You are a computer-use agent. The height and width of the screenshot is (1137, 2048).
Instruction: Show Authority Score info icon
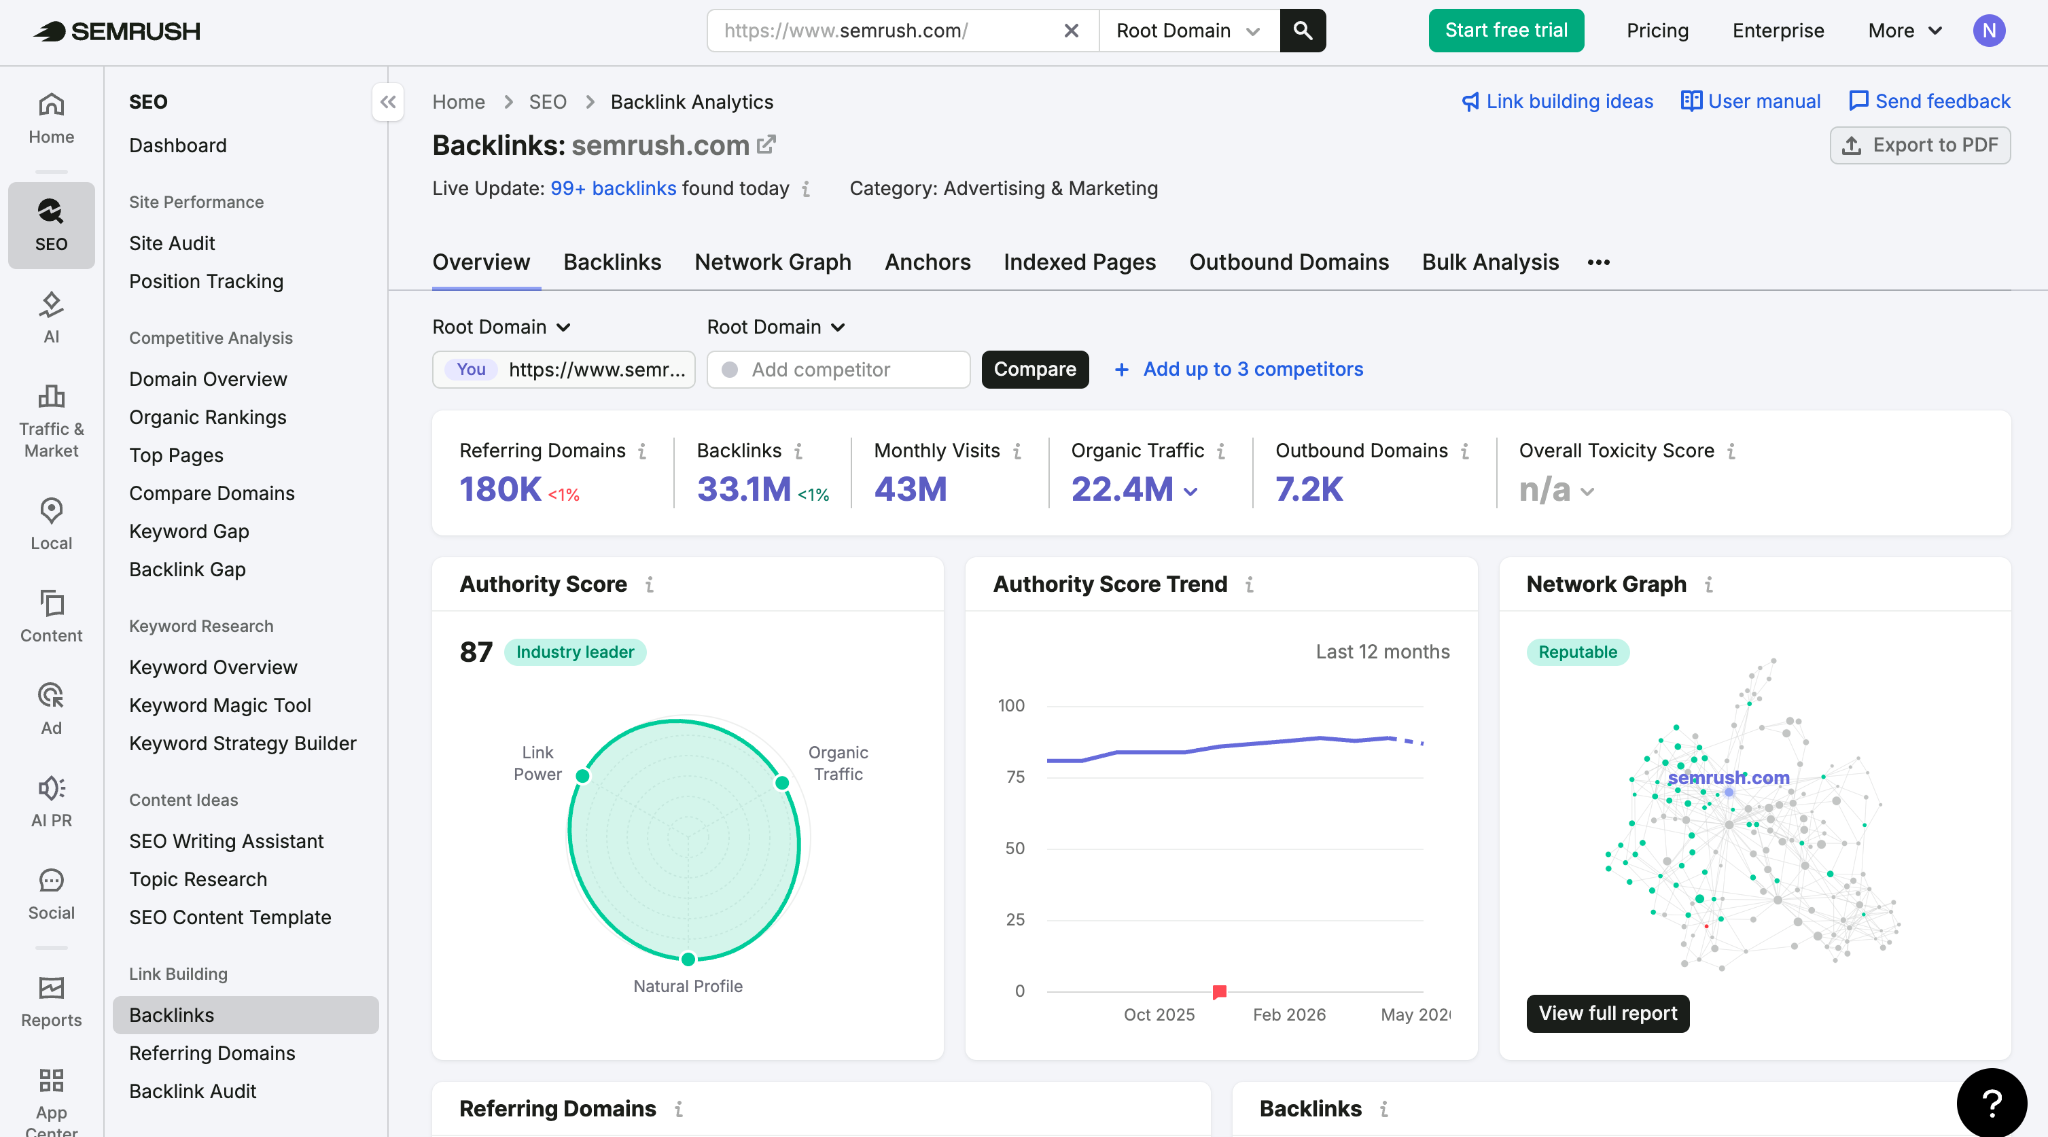tap(649, 584)
